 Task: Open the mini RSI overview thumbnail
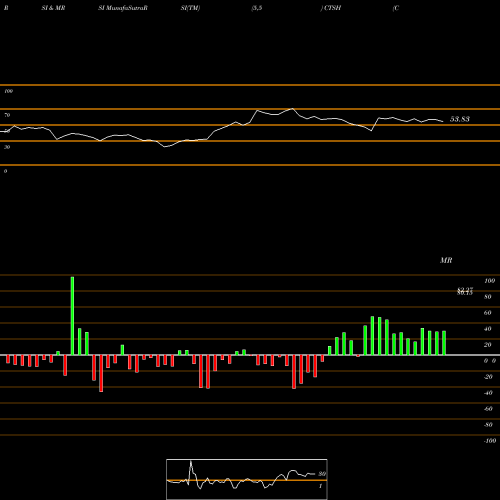247,479
